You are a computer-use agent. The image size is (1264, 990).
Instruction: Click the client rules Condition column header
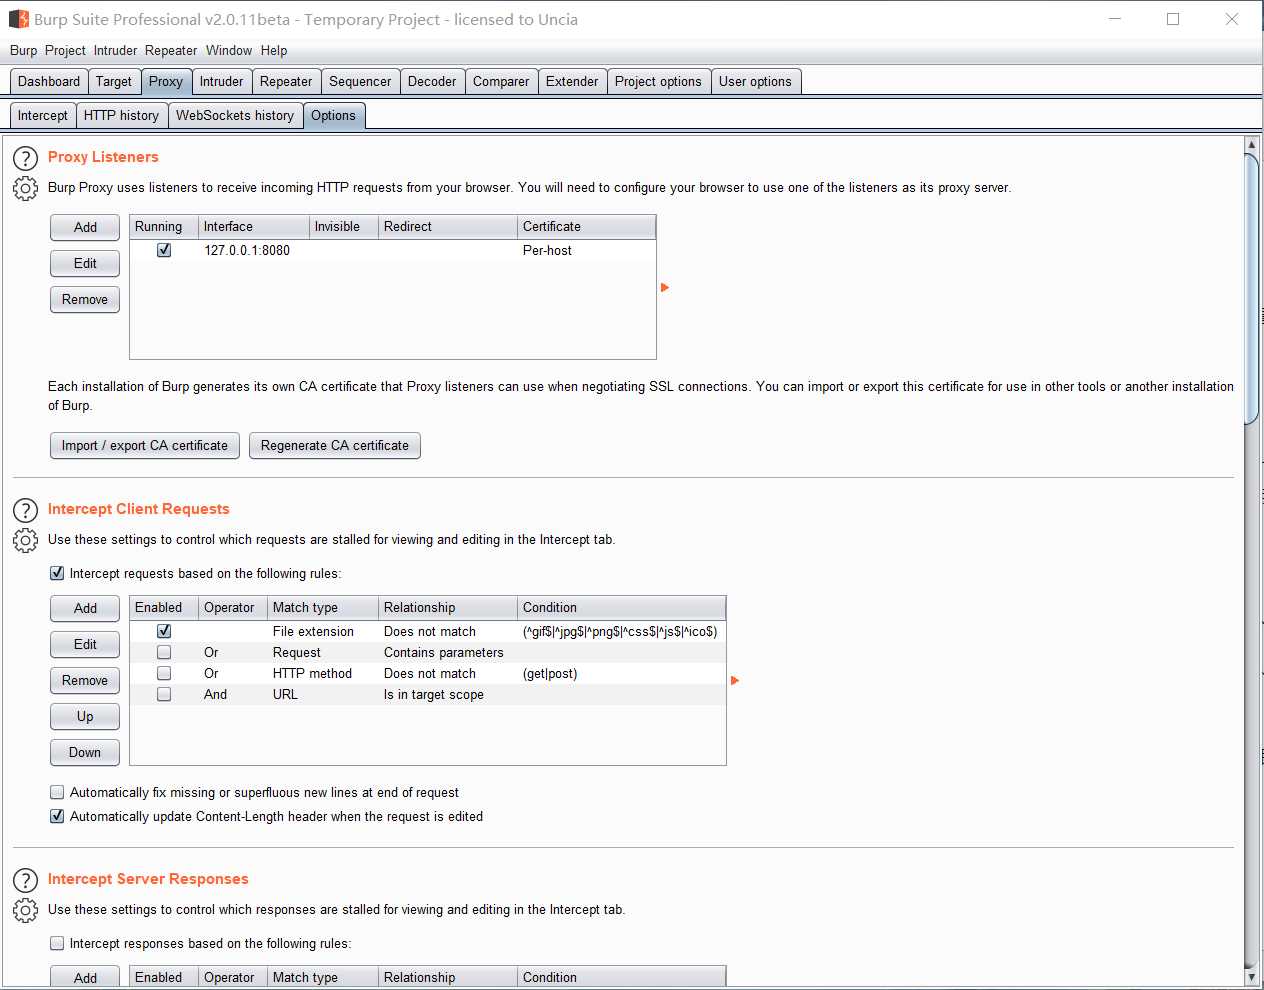click(621, 607)
